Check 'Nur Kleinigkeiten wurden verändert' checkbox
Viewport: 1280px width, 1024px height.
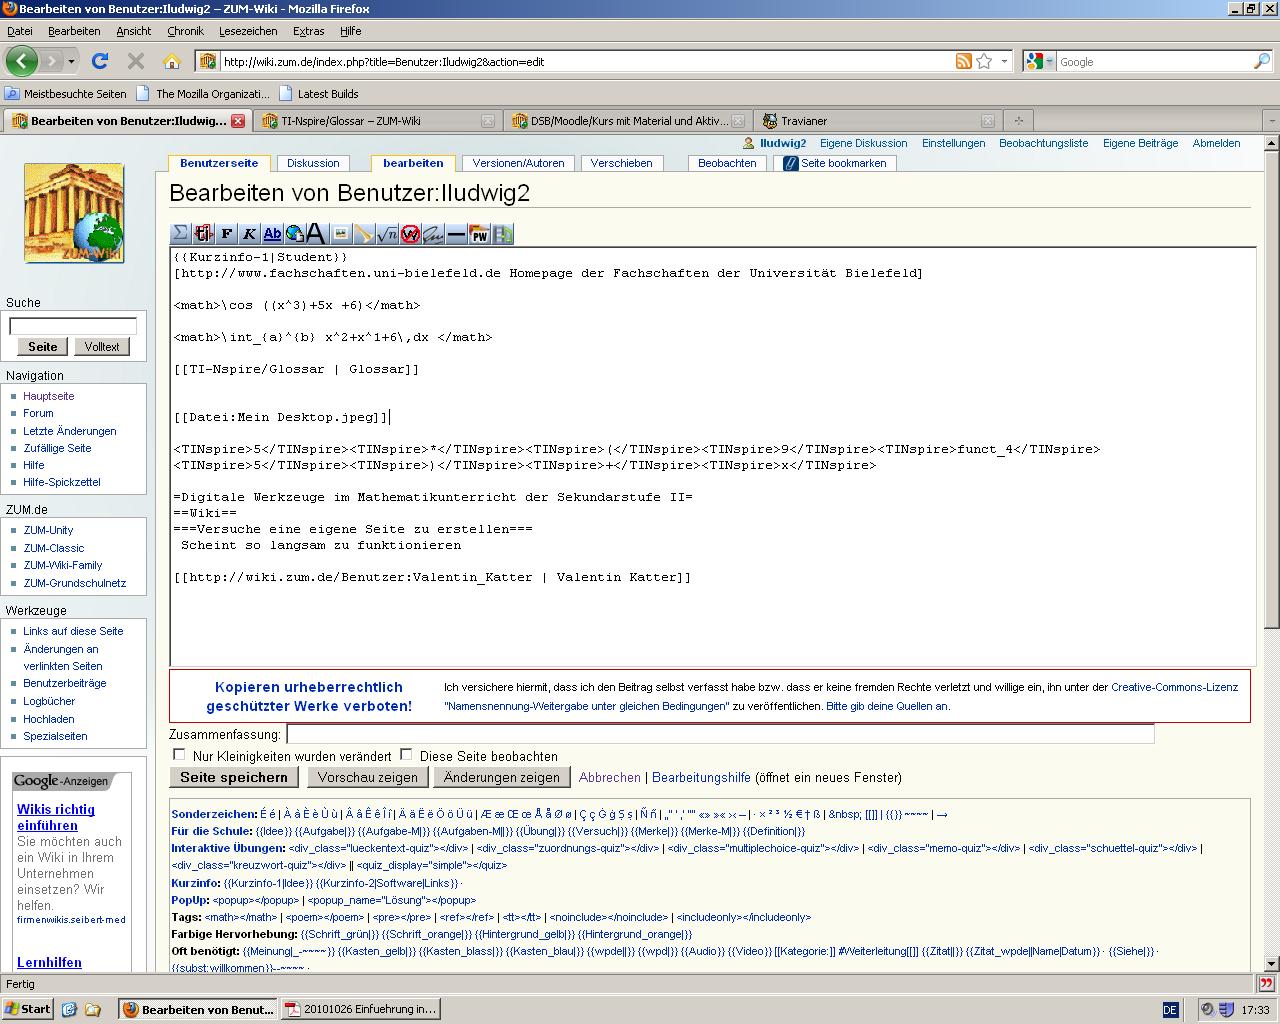tap(180, 755)
